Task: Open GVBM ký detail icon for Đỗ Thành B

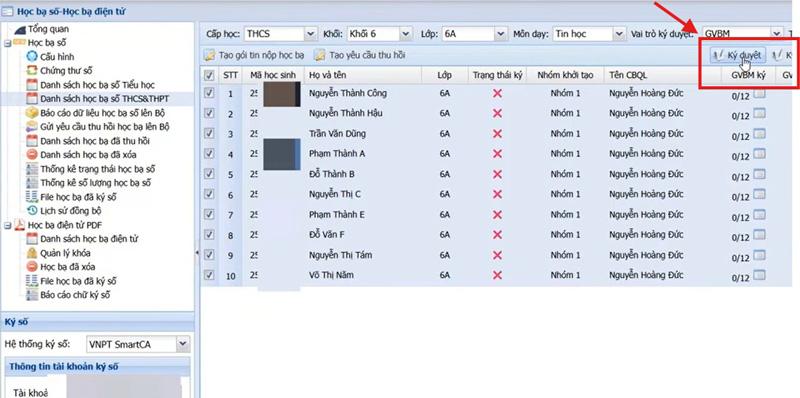Action: tap(759, 175)
